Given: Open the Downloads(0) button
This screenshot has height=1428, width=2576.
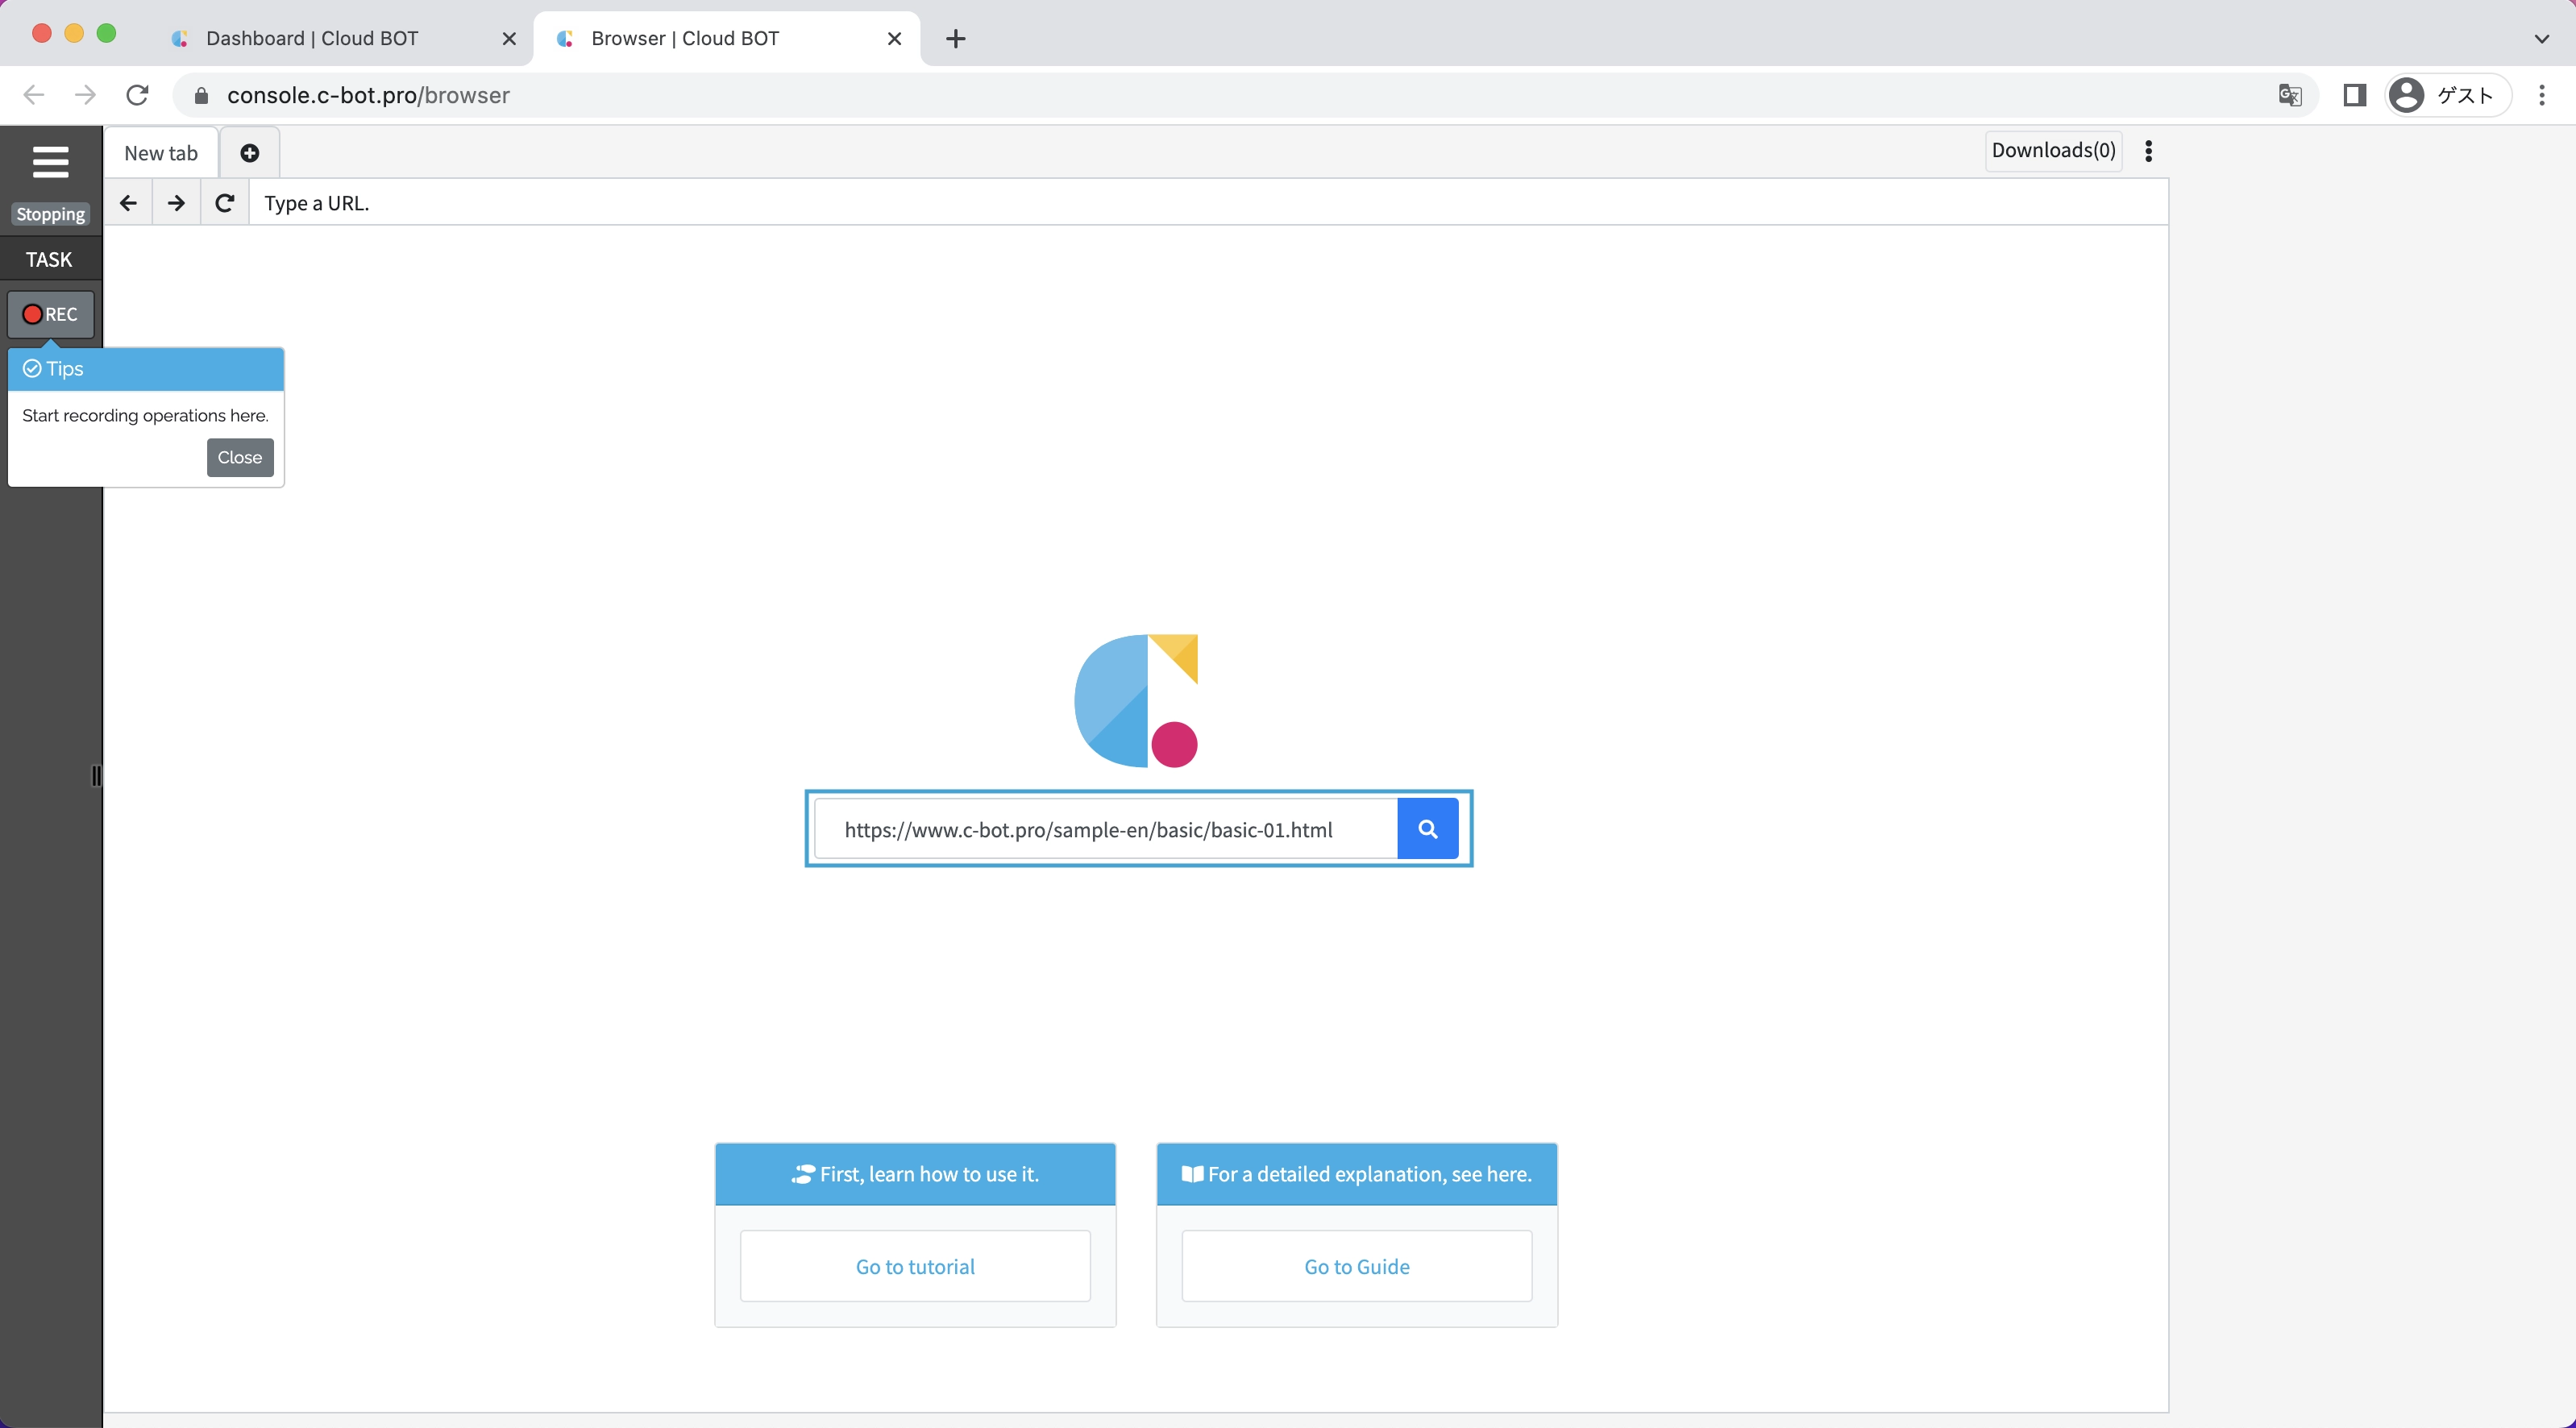Looking at the screenshot, I should [x=2053, y=151].
